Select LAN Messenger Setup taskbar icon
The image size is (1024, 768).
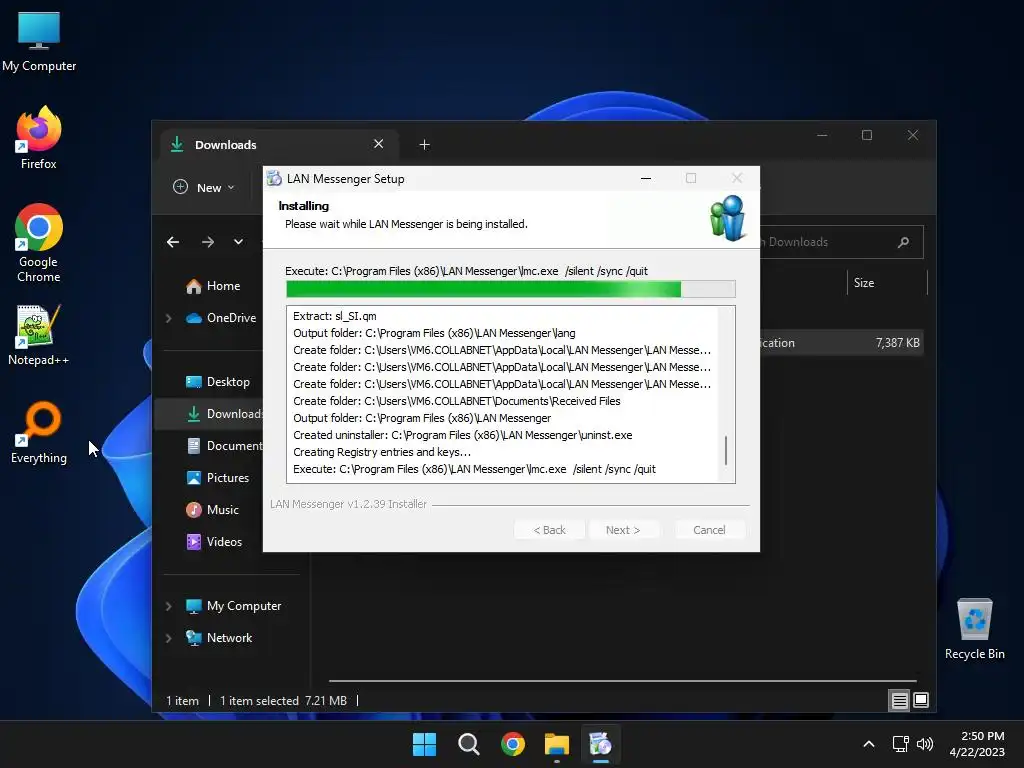pos(600,744)
